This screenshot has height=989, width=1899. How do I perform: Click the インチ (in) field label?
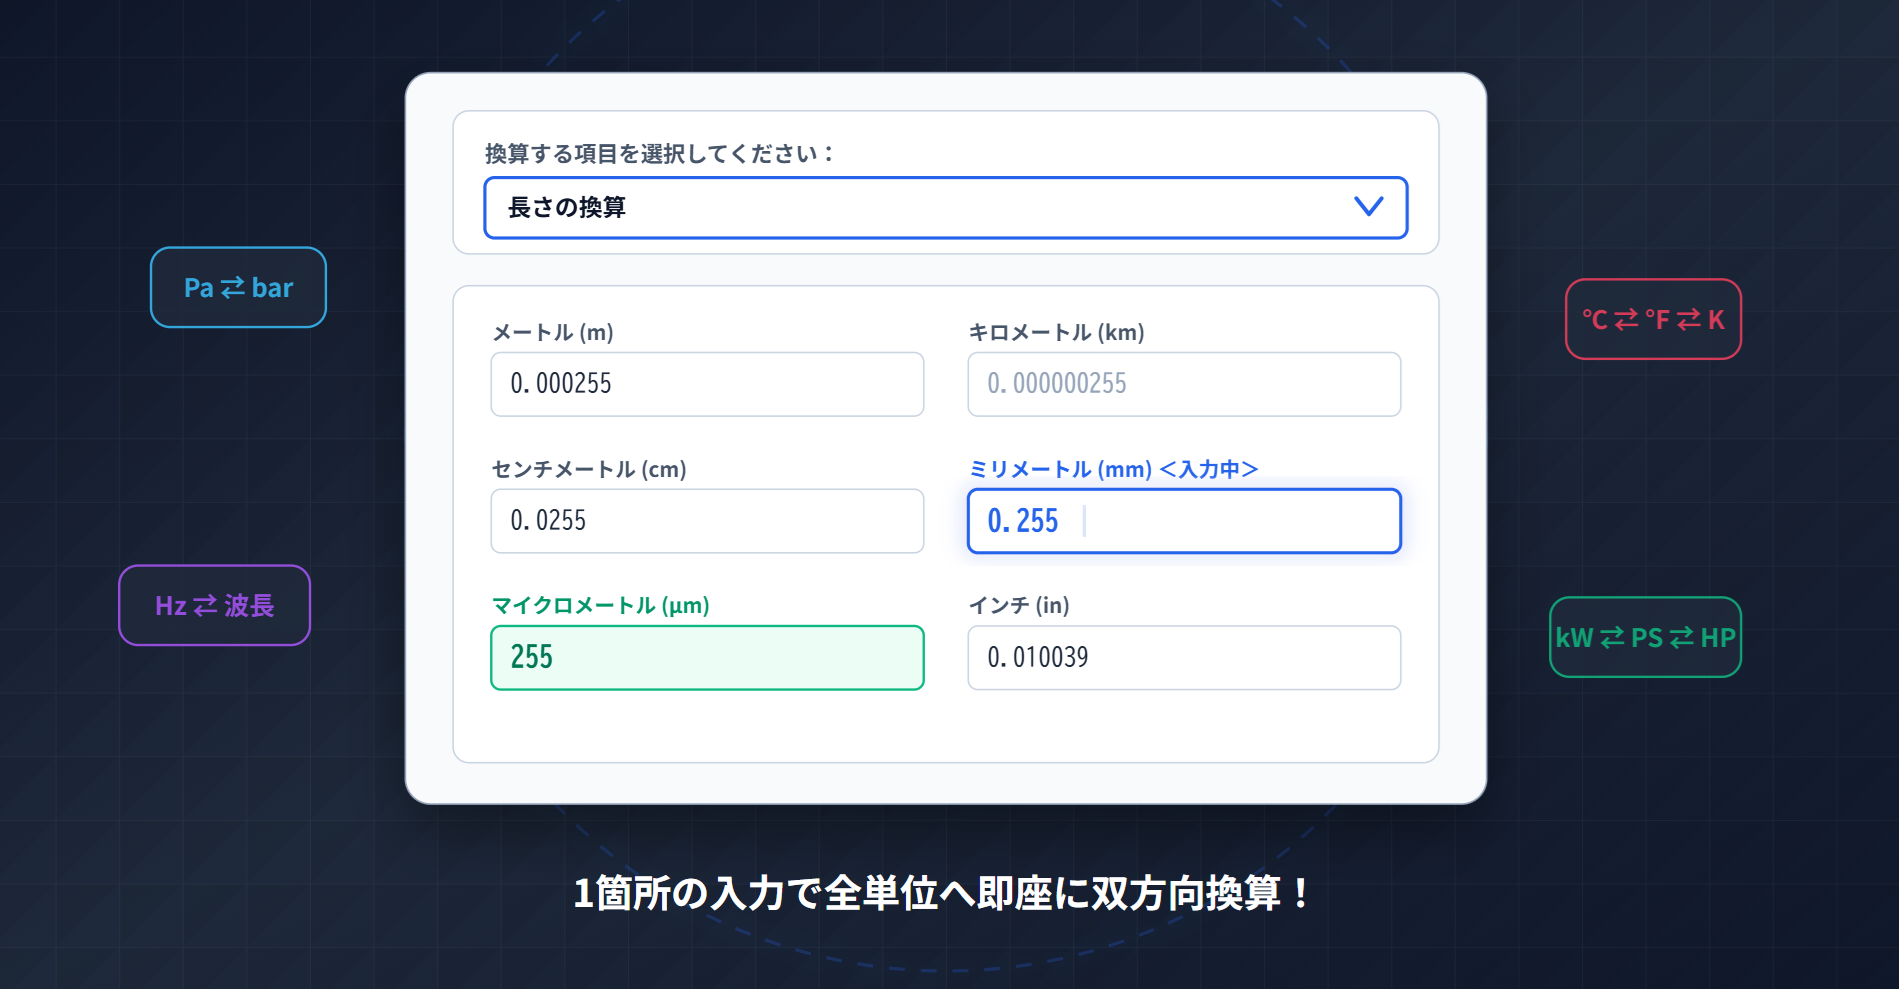(1019, 605)
